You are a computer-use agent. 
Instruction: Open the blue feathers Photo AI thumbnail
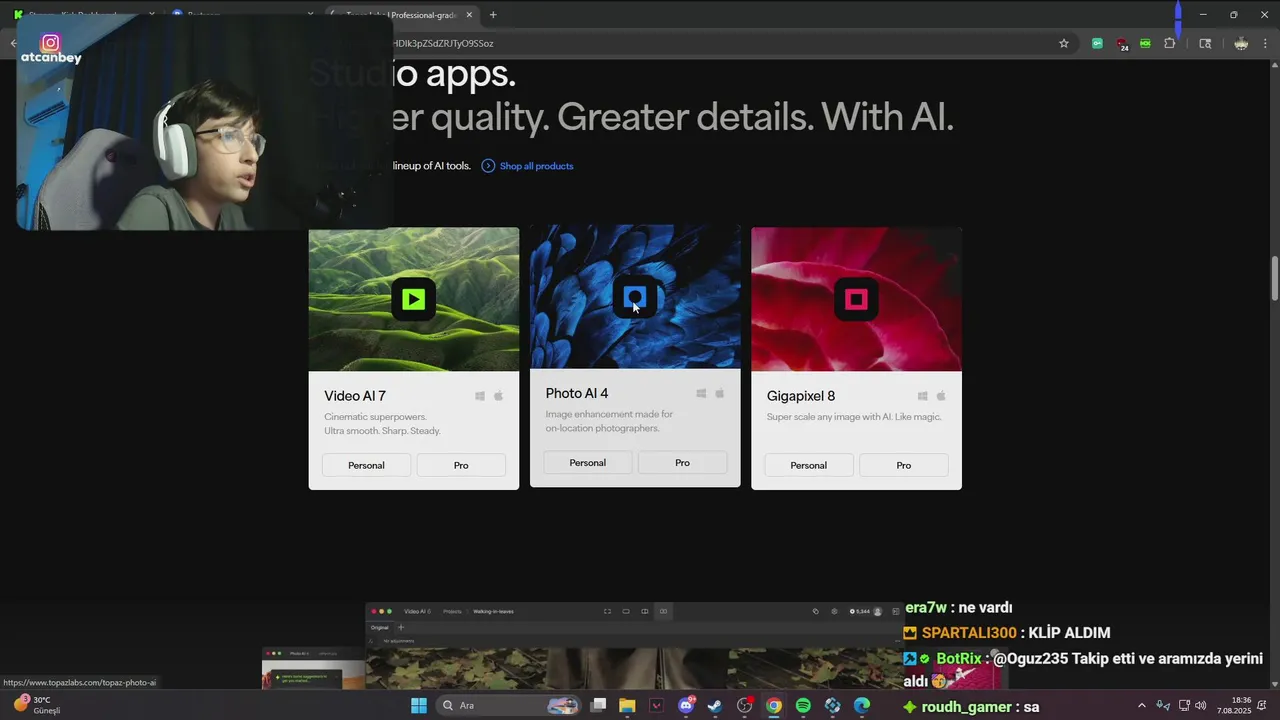(x=635, y=296)
